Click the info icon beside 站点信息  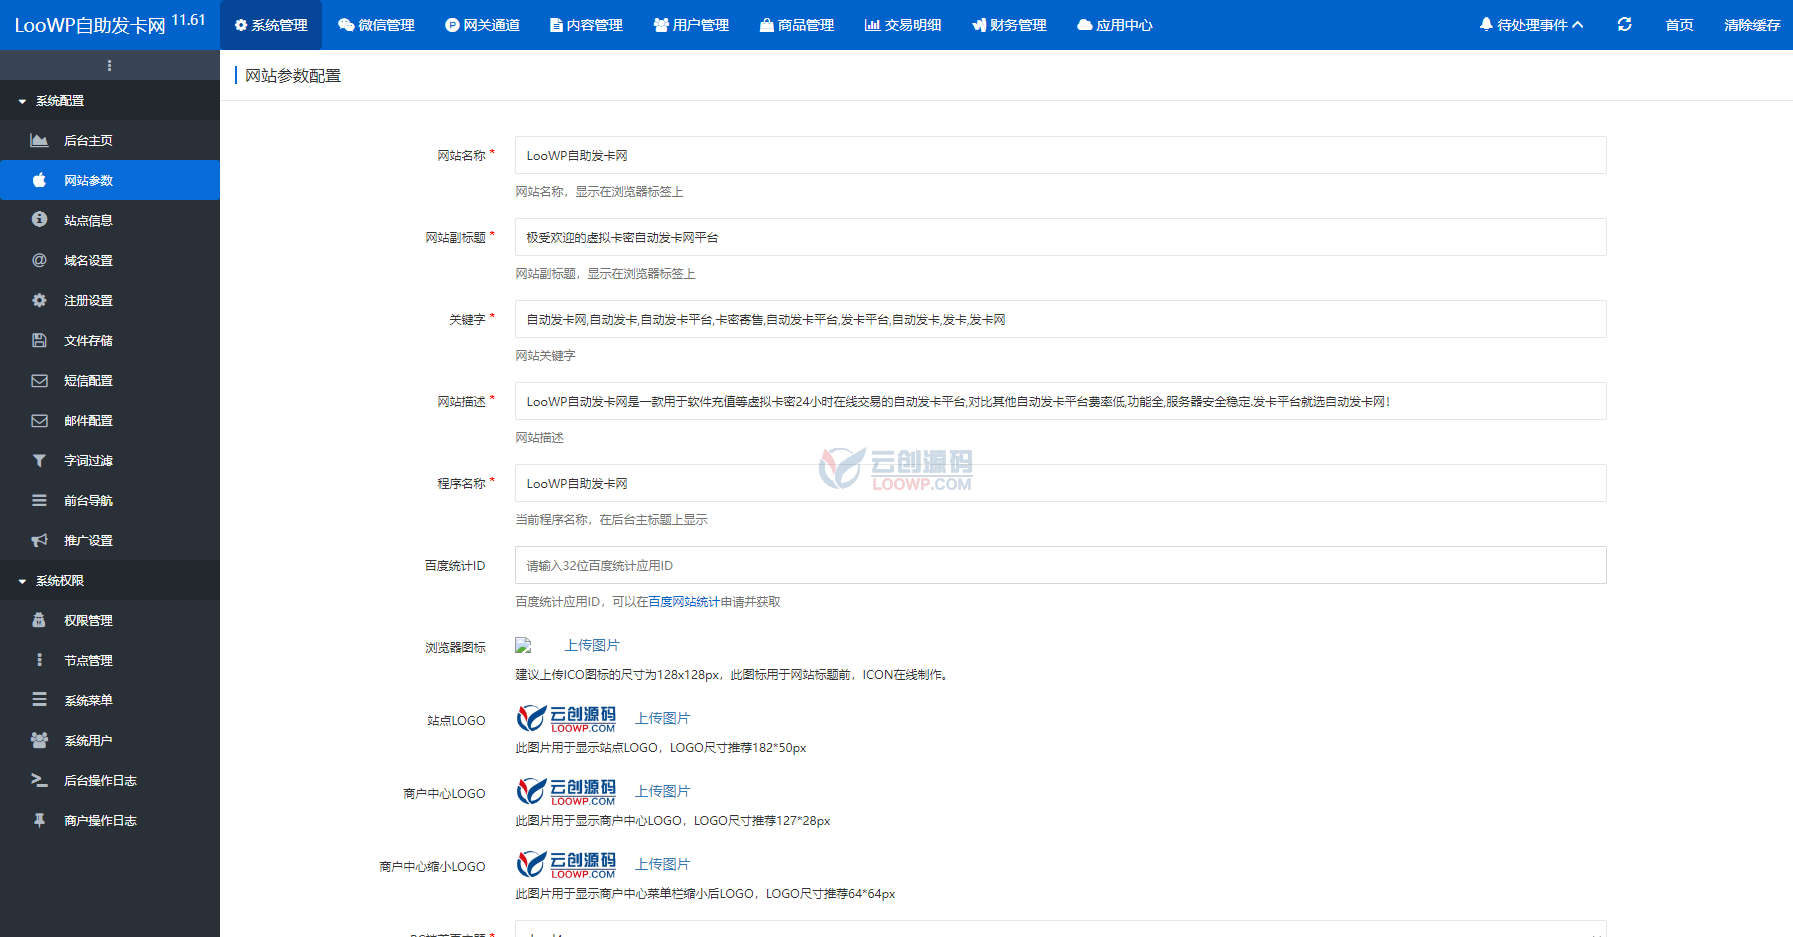point(39,219)
